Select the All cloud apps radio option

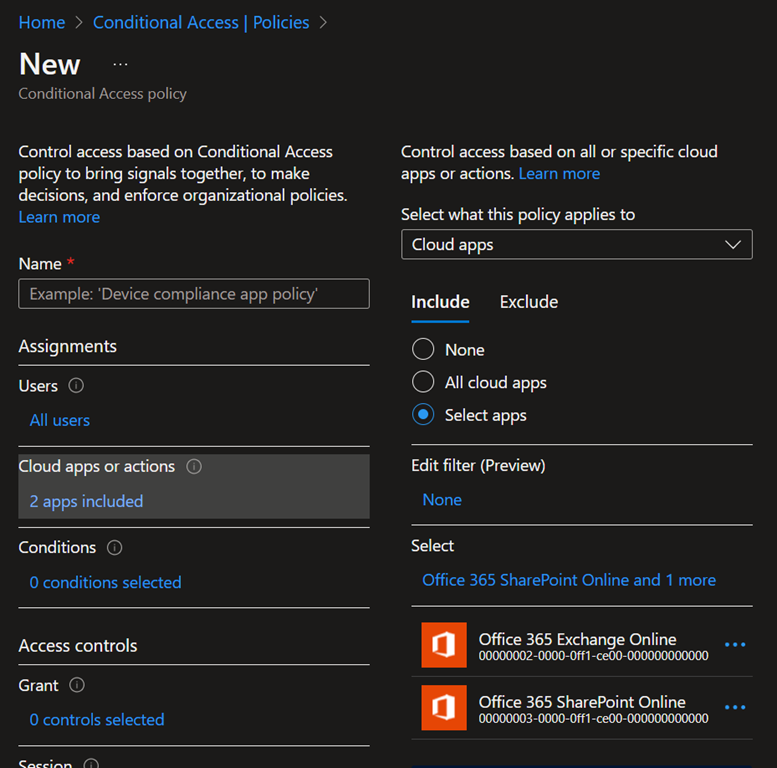point(423,382)
